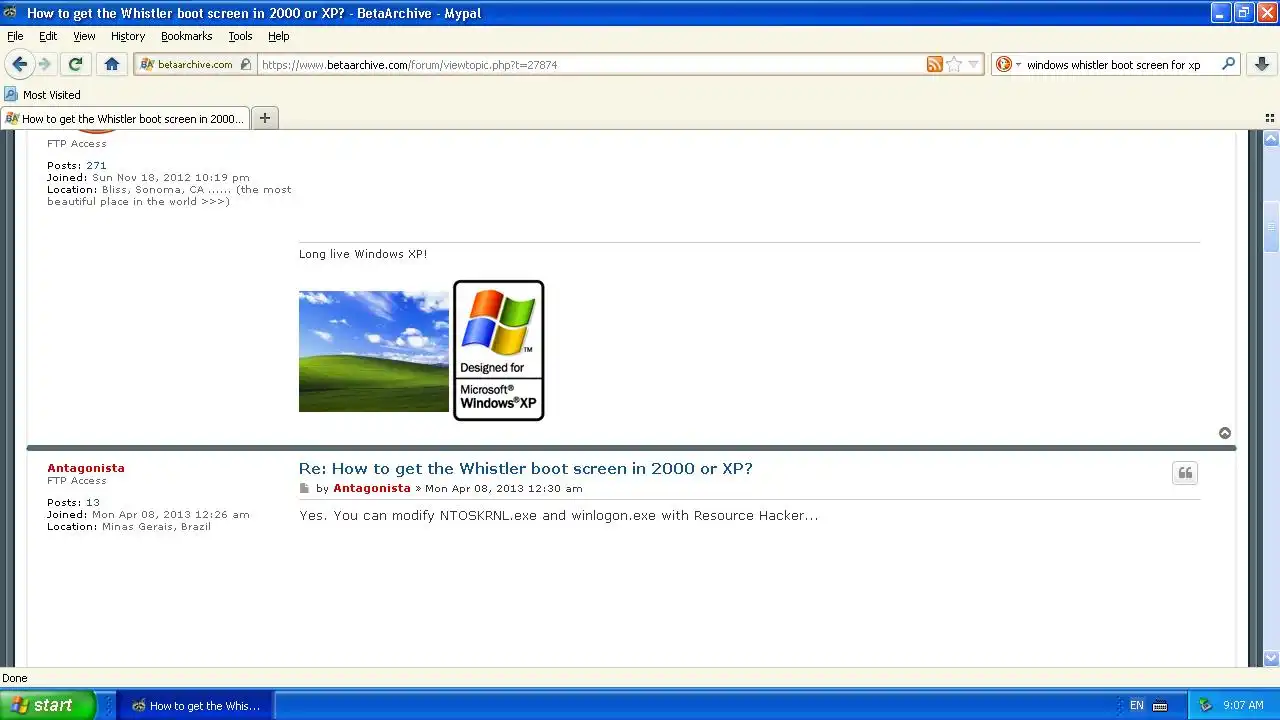The height and width of the screenshot is (720, 1280).
Task: Click the Forward navigation arrow
Action: 44,64
